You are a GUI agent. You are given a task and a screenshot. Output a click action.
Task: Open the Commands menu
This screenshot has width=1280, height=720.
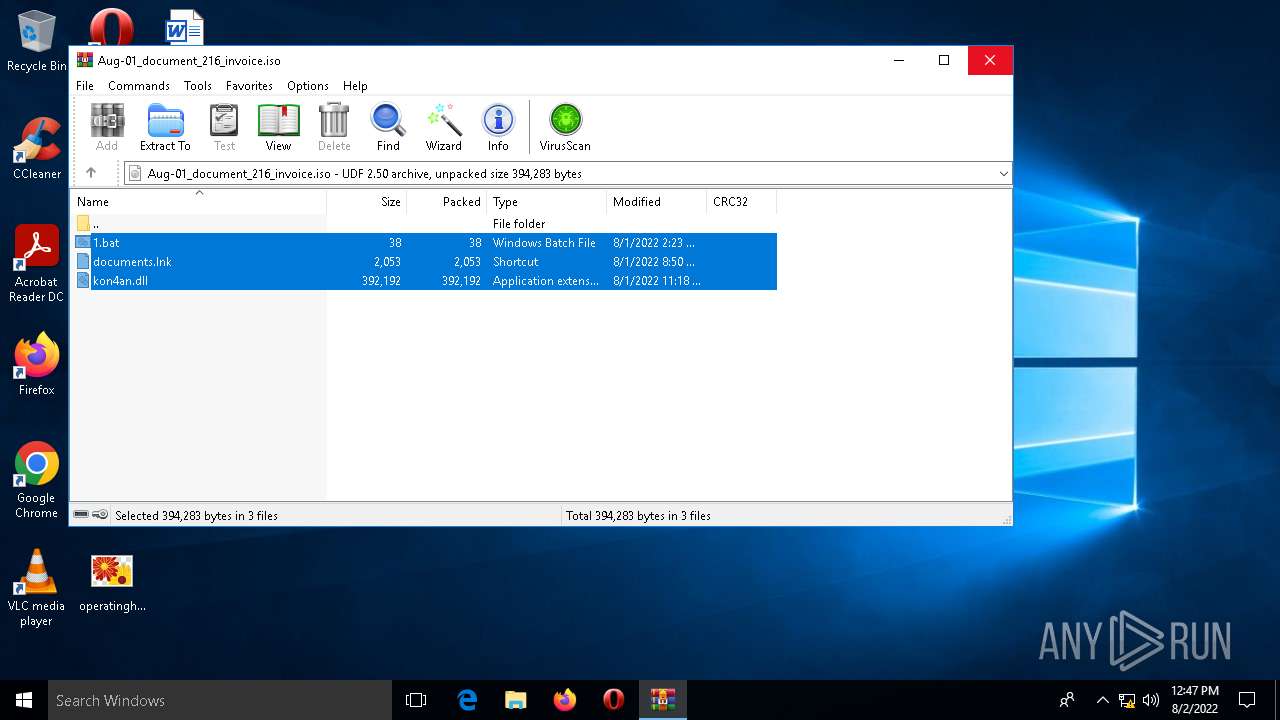click(x=139, y=86)
